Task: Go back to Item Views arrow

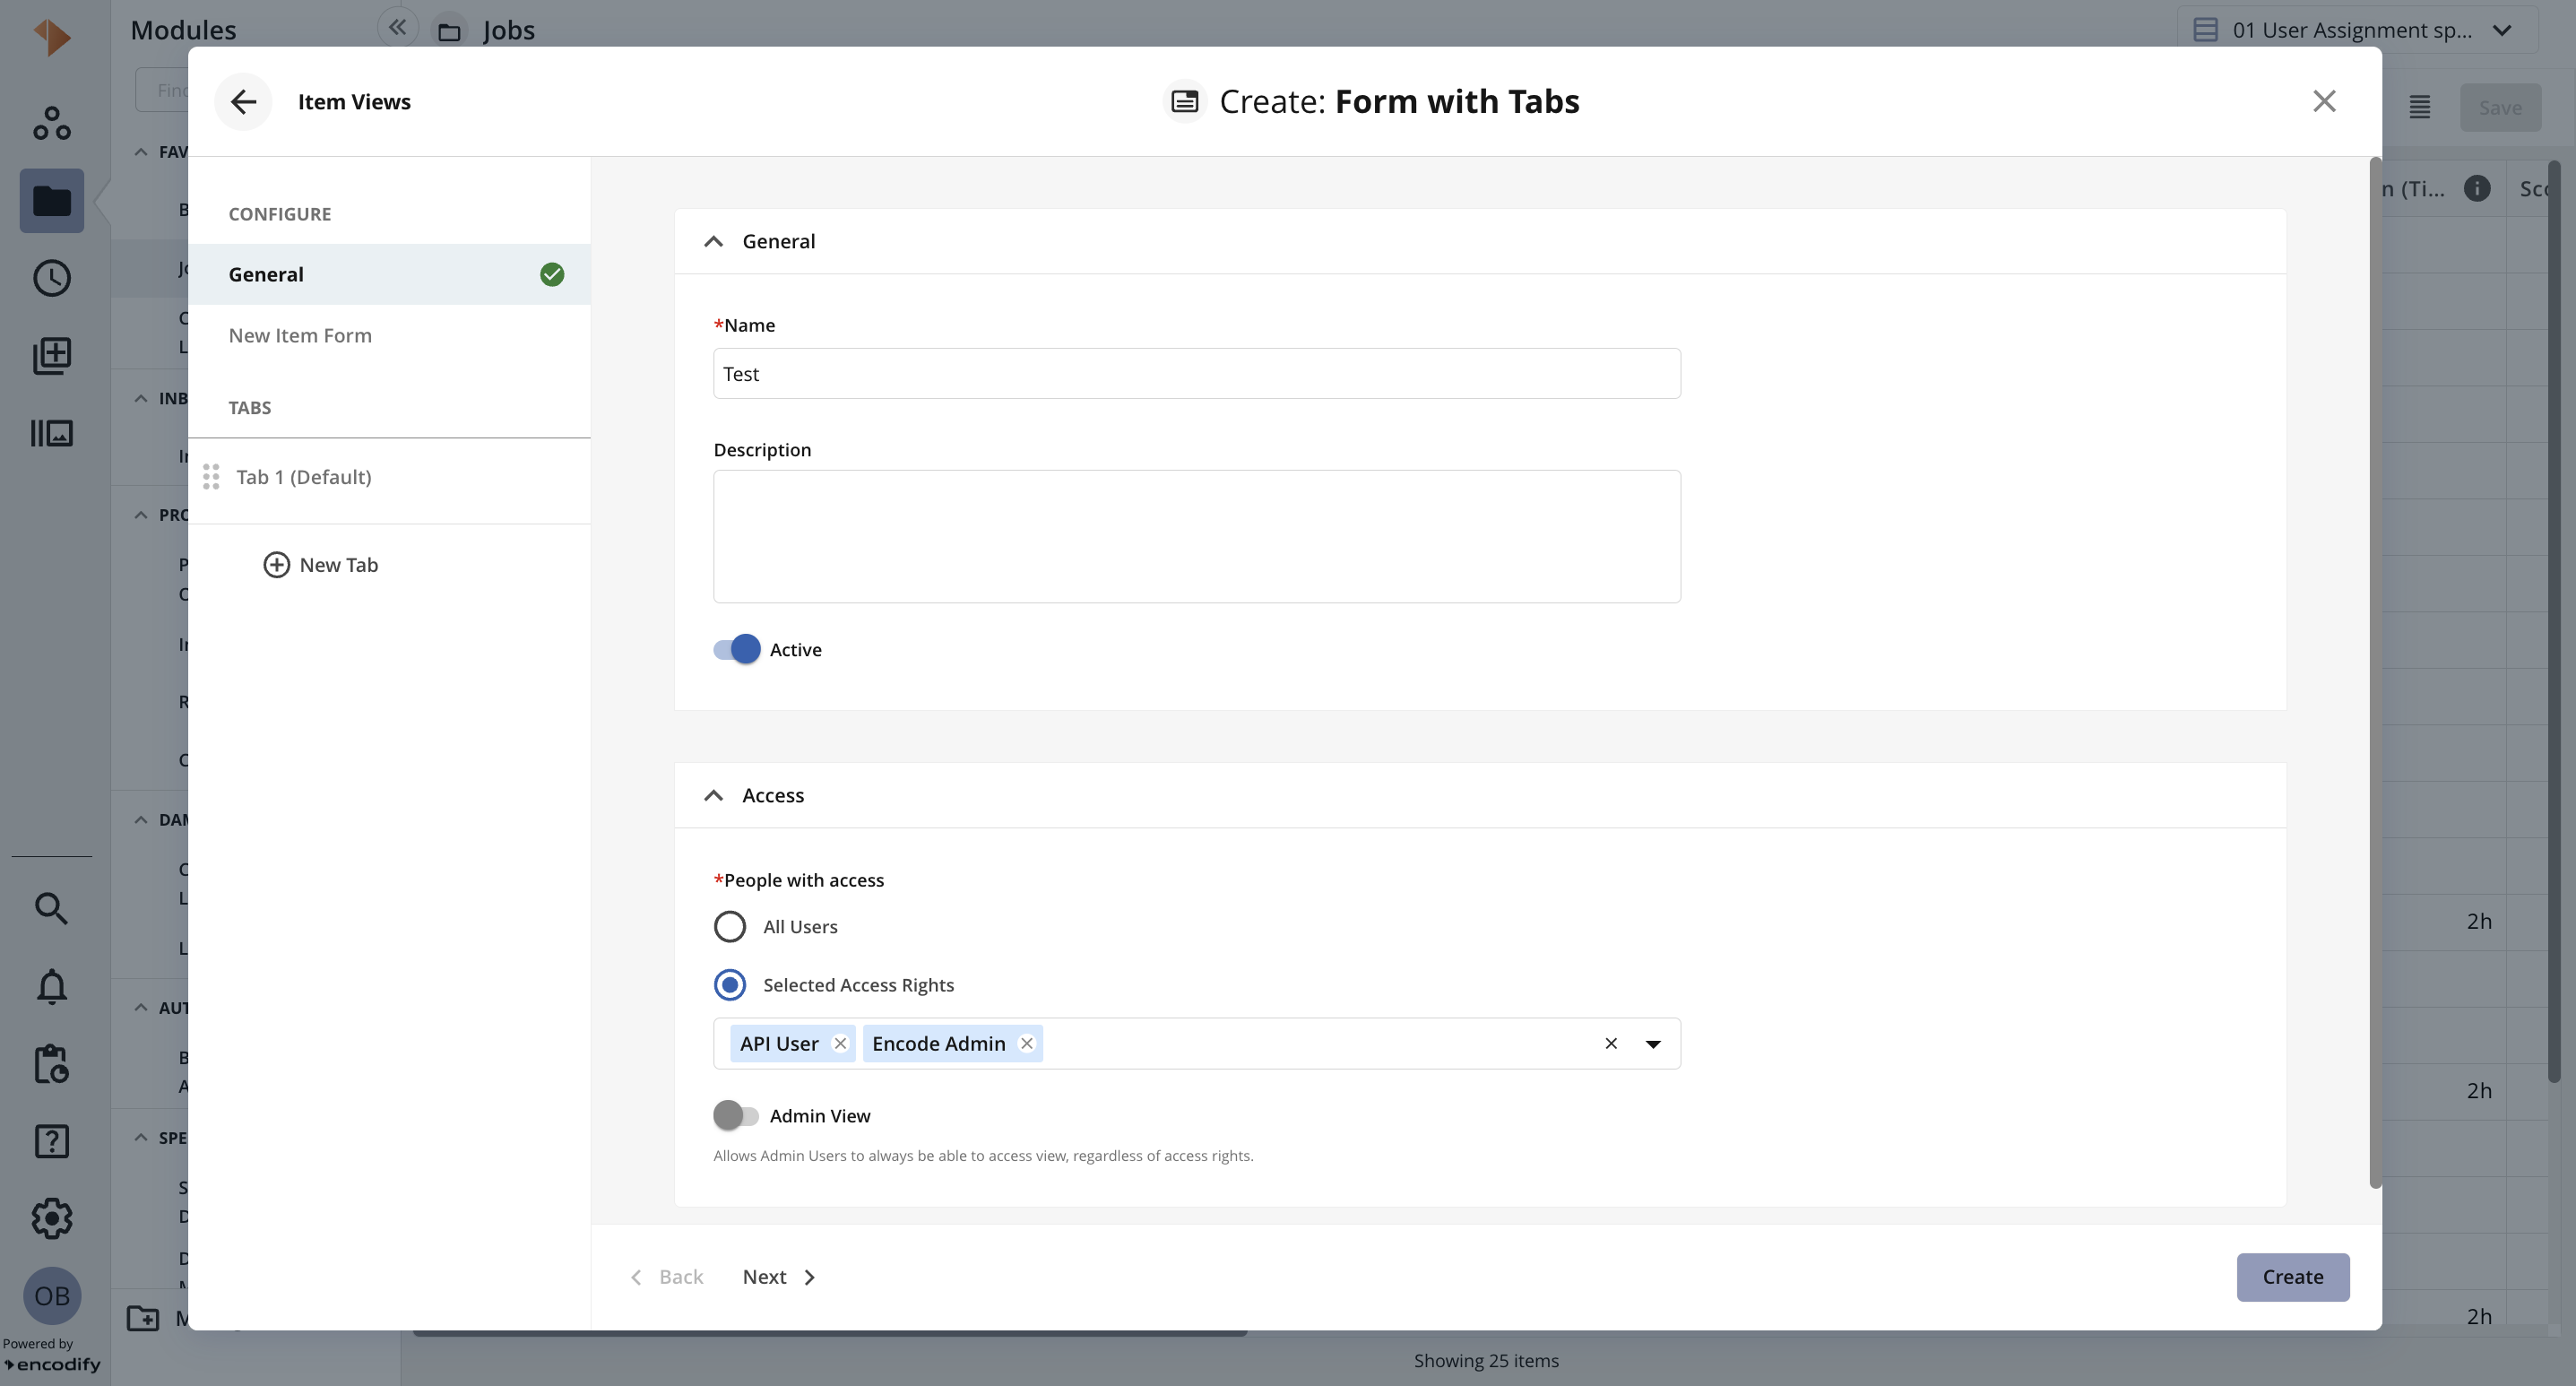Action: (x=243, y=102)
